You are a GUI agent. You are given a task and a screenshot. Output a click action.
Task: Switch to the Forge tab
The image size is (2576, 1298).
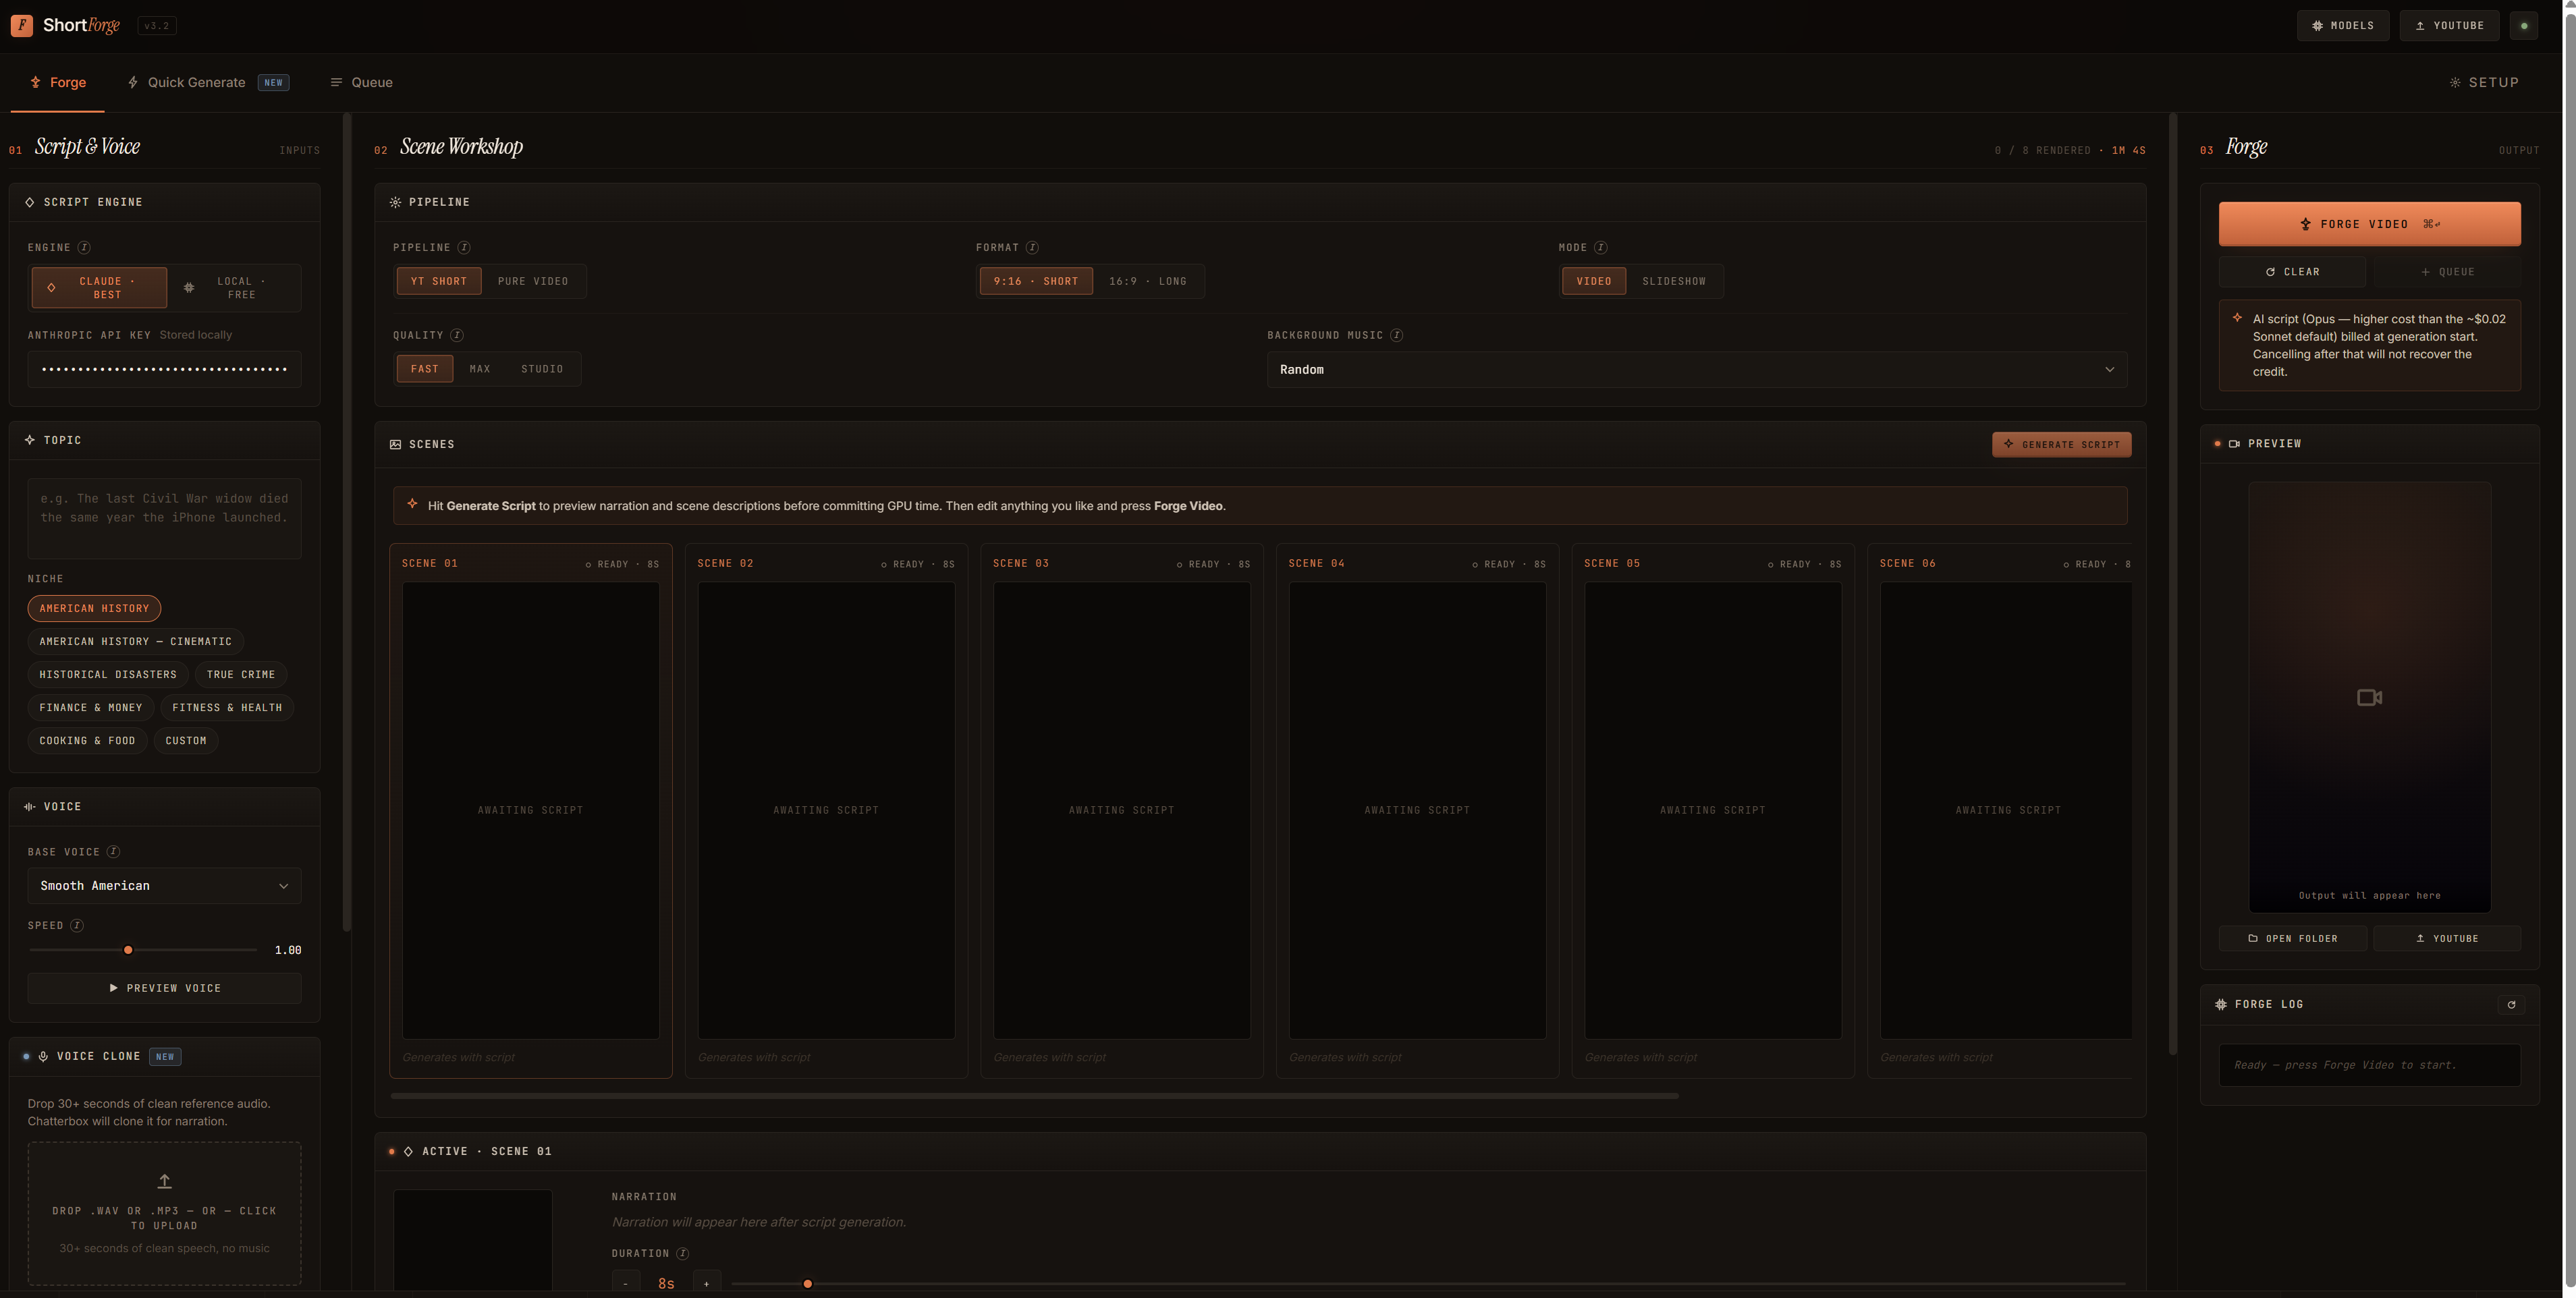pos(58,83)
